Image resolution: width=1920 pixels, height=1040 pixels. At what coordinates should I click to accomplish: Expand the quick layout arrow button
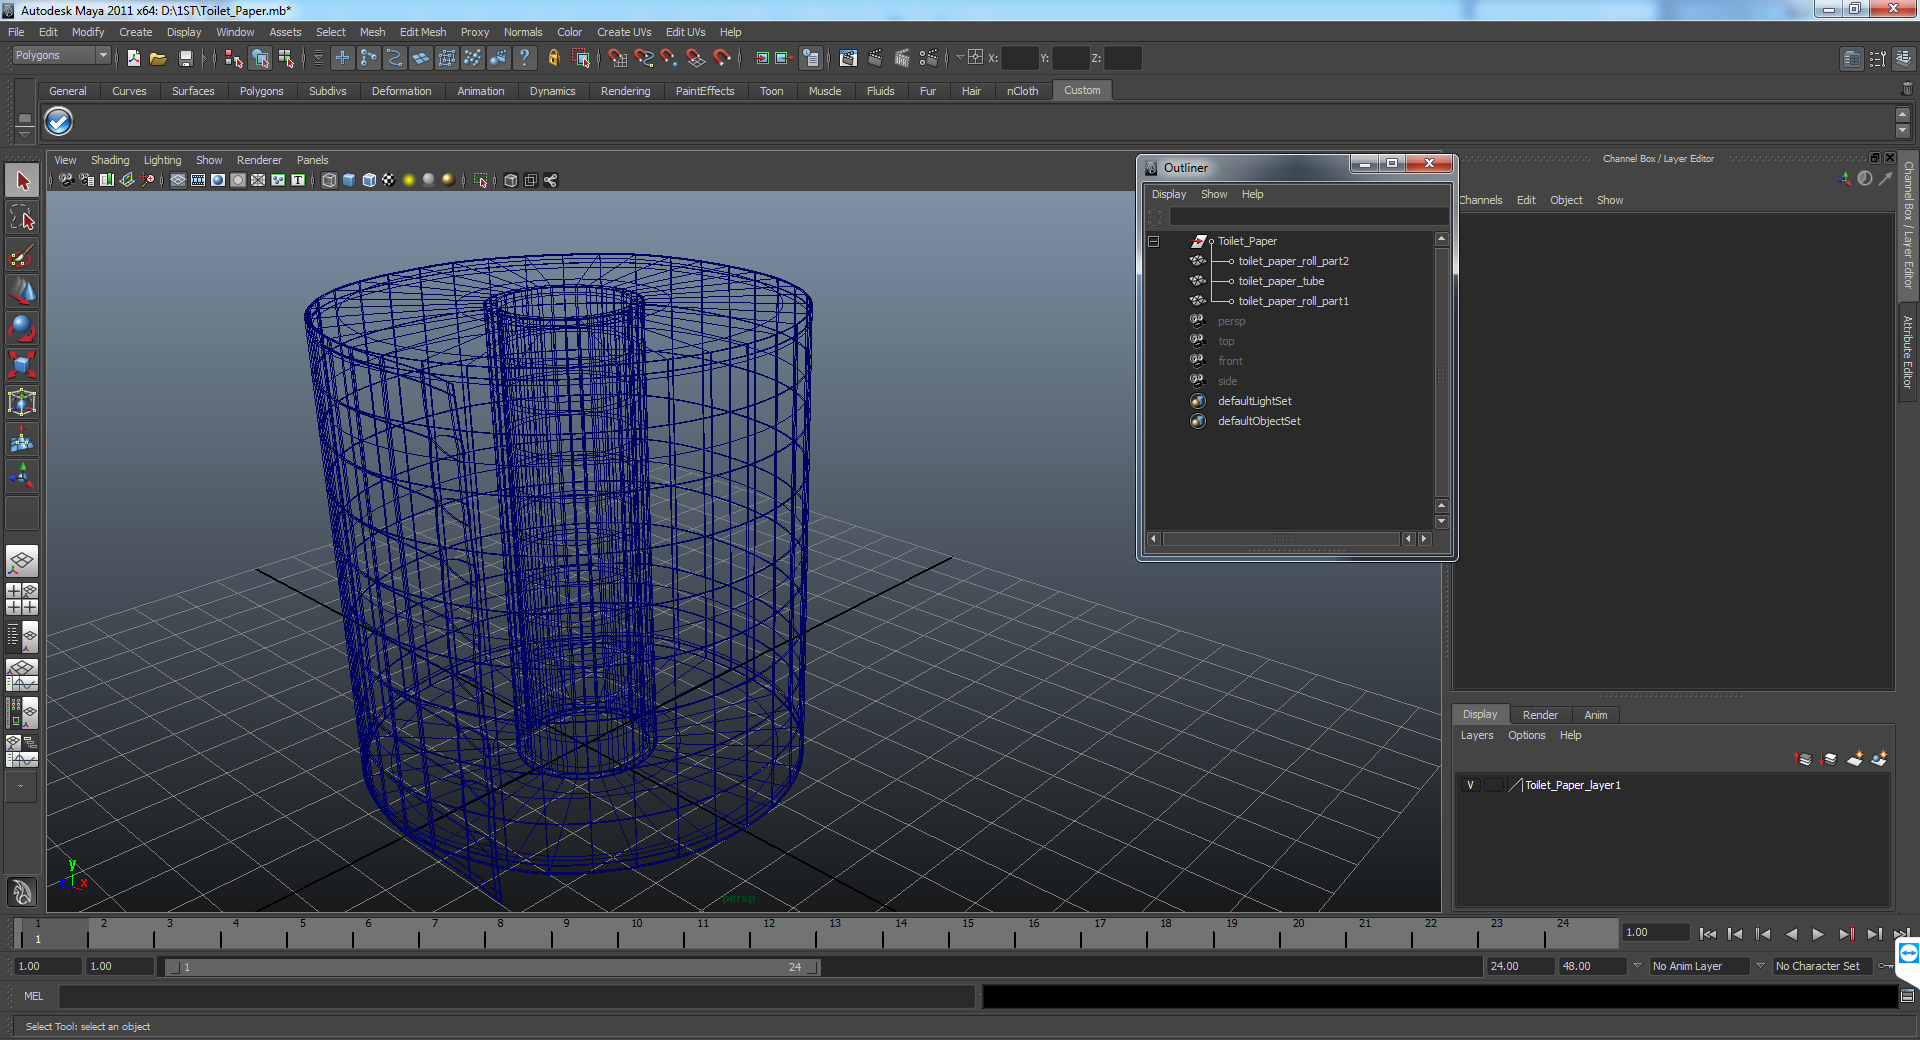21,787
